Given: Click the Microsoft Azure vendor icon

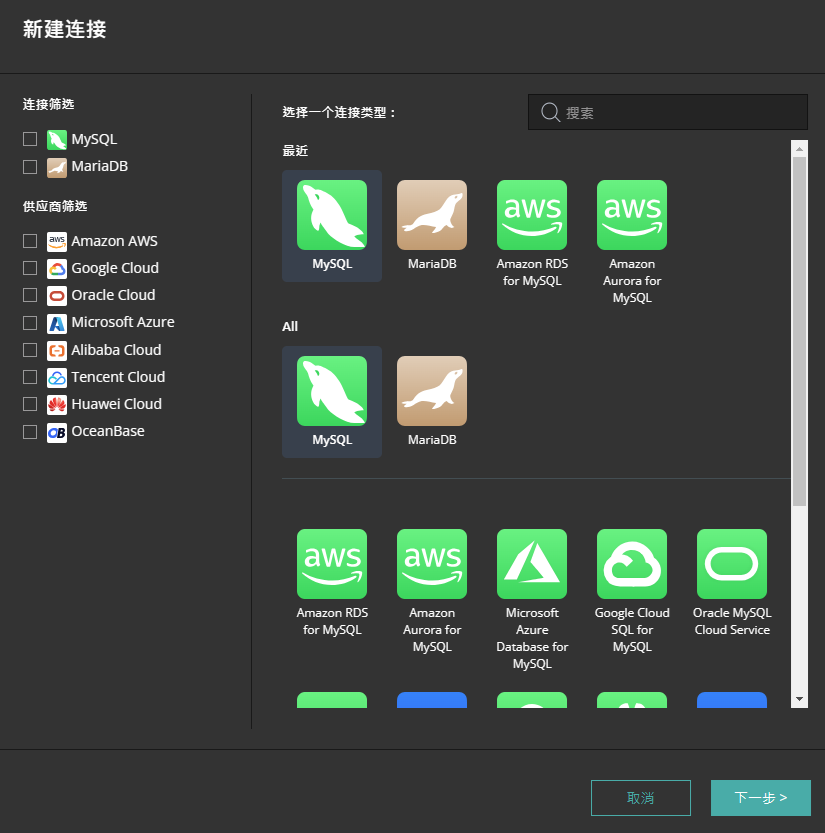Looking at the screenshot, I should coord(57,322).
